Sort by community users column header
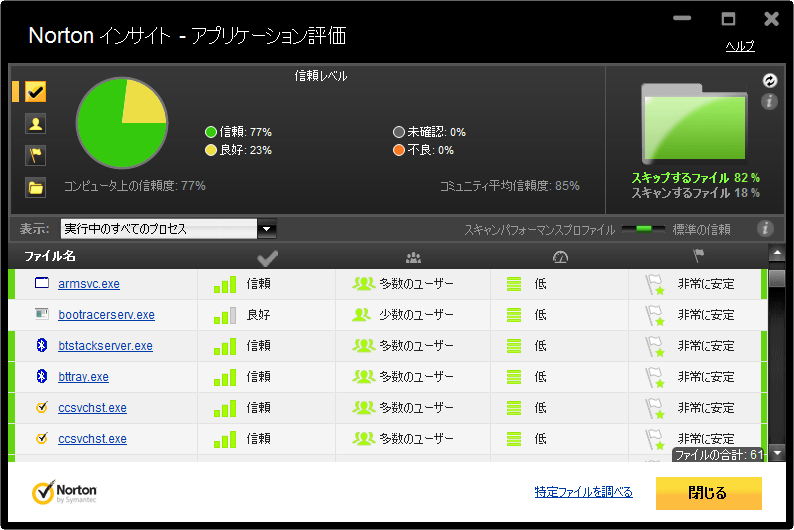794x530 pixels. 413,258
